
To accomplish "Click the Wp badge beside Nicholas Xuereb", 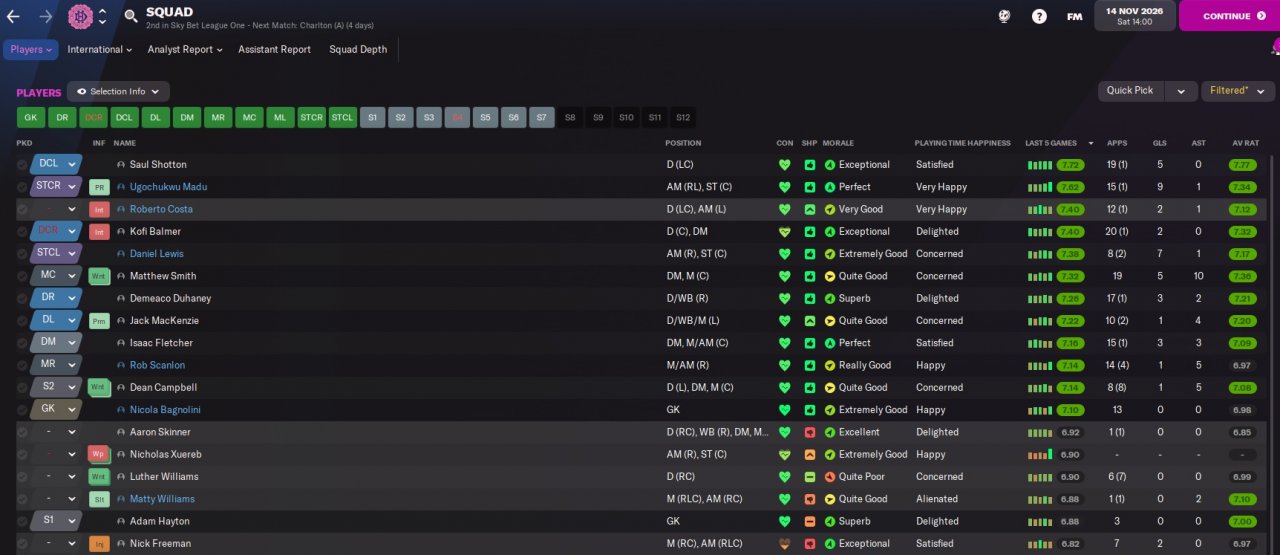I will (x=99, y=454).
